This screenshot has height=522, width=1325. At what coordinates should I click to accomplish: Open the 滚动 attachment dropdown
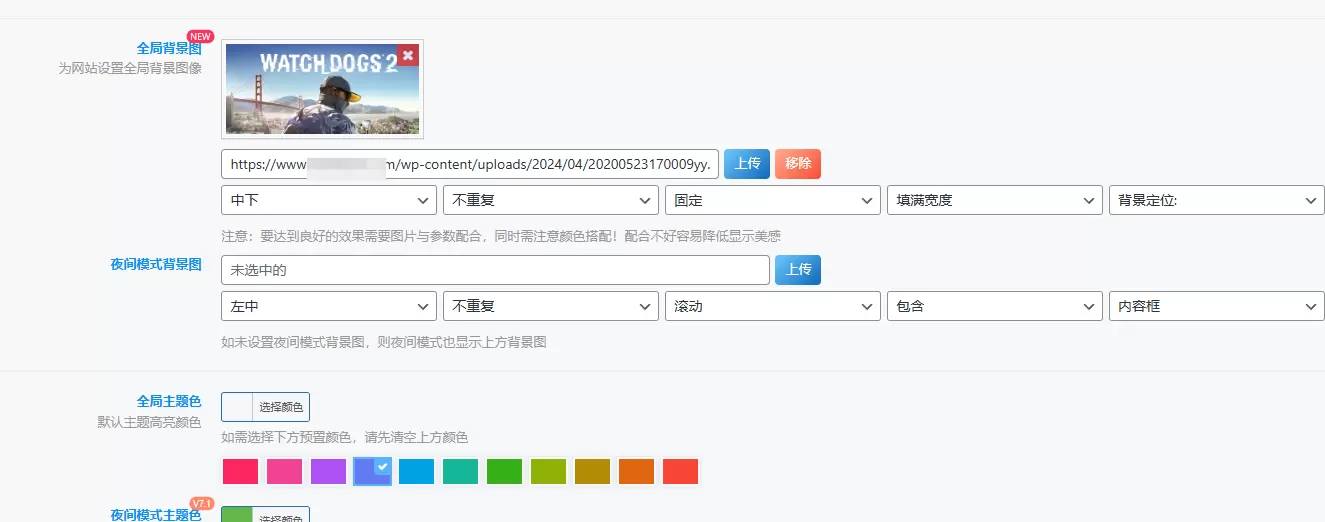click(773, 306)
